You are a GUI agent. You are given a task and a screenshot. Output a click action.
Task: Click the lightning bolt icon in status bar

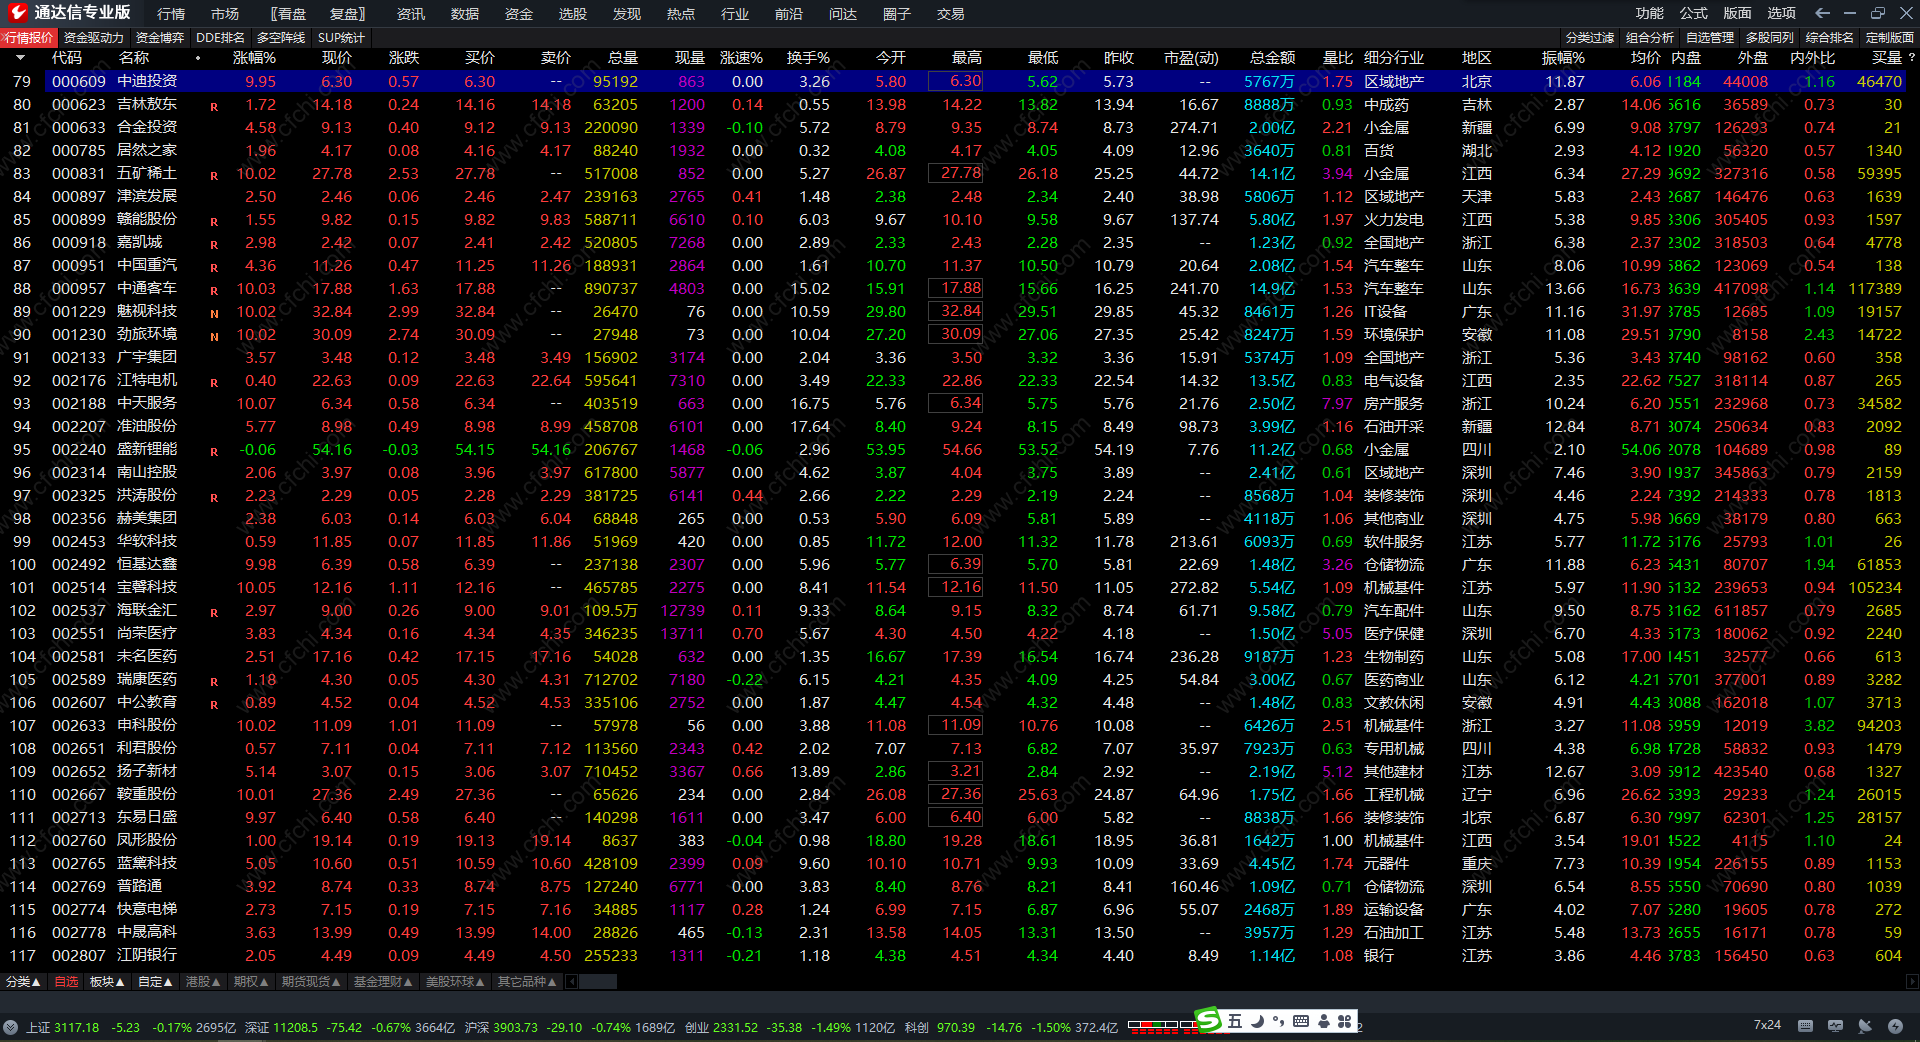(1895, 1026)
